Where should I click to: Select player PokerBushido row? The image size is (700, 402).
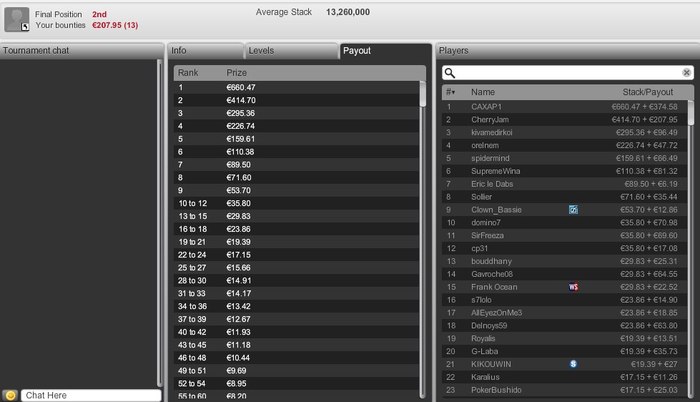[565, 390]
